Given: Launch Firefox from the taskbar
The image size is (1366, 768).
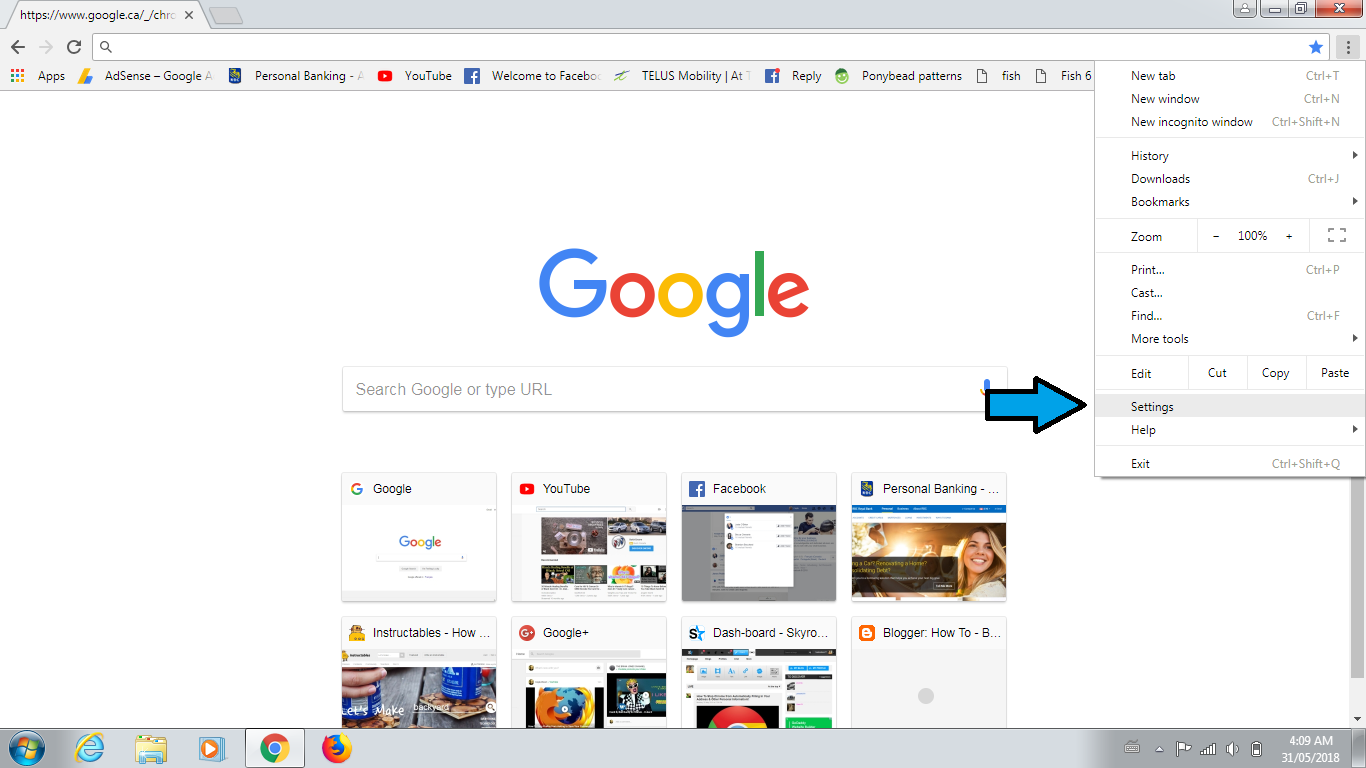Looking at the screenshot, I should [337, 748].
